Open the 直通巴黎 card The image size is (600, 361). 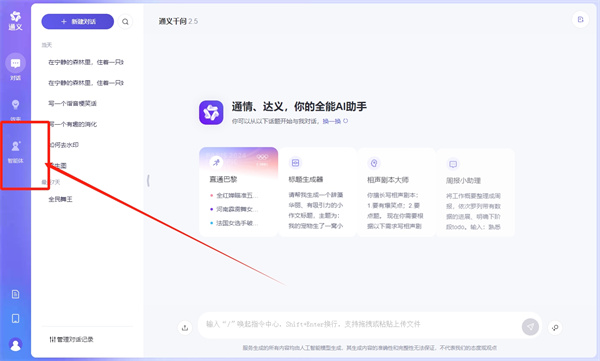(238, 191)
